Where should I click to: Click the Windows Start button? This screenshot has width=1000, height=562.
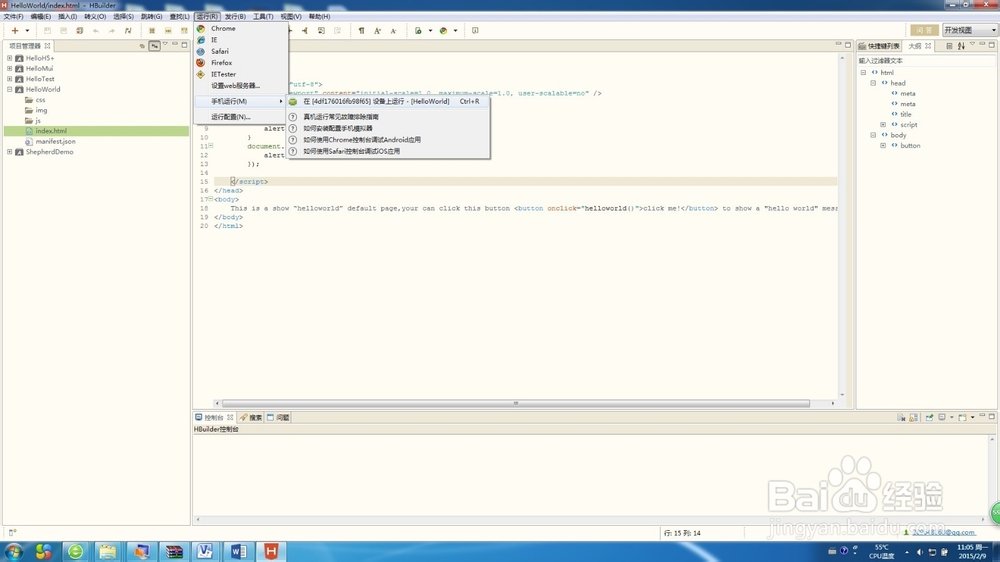[x=14, y=551]
